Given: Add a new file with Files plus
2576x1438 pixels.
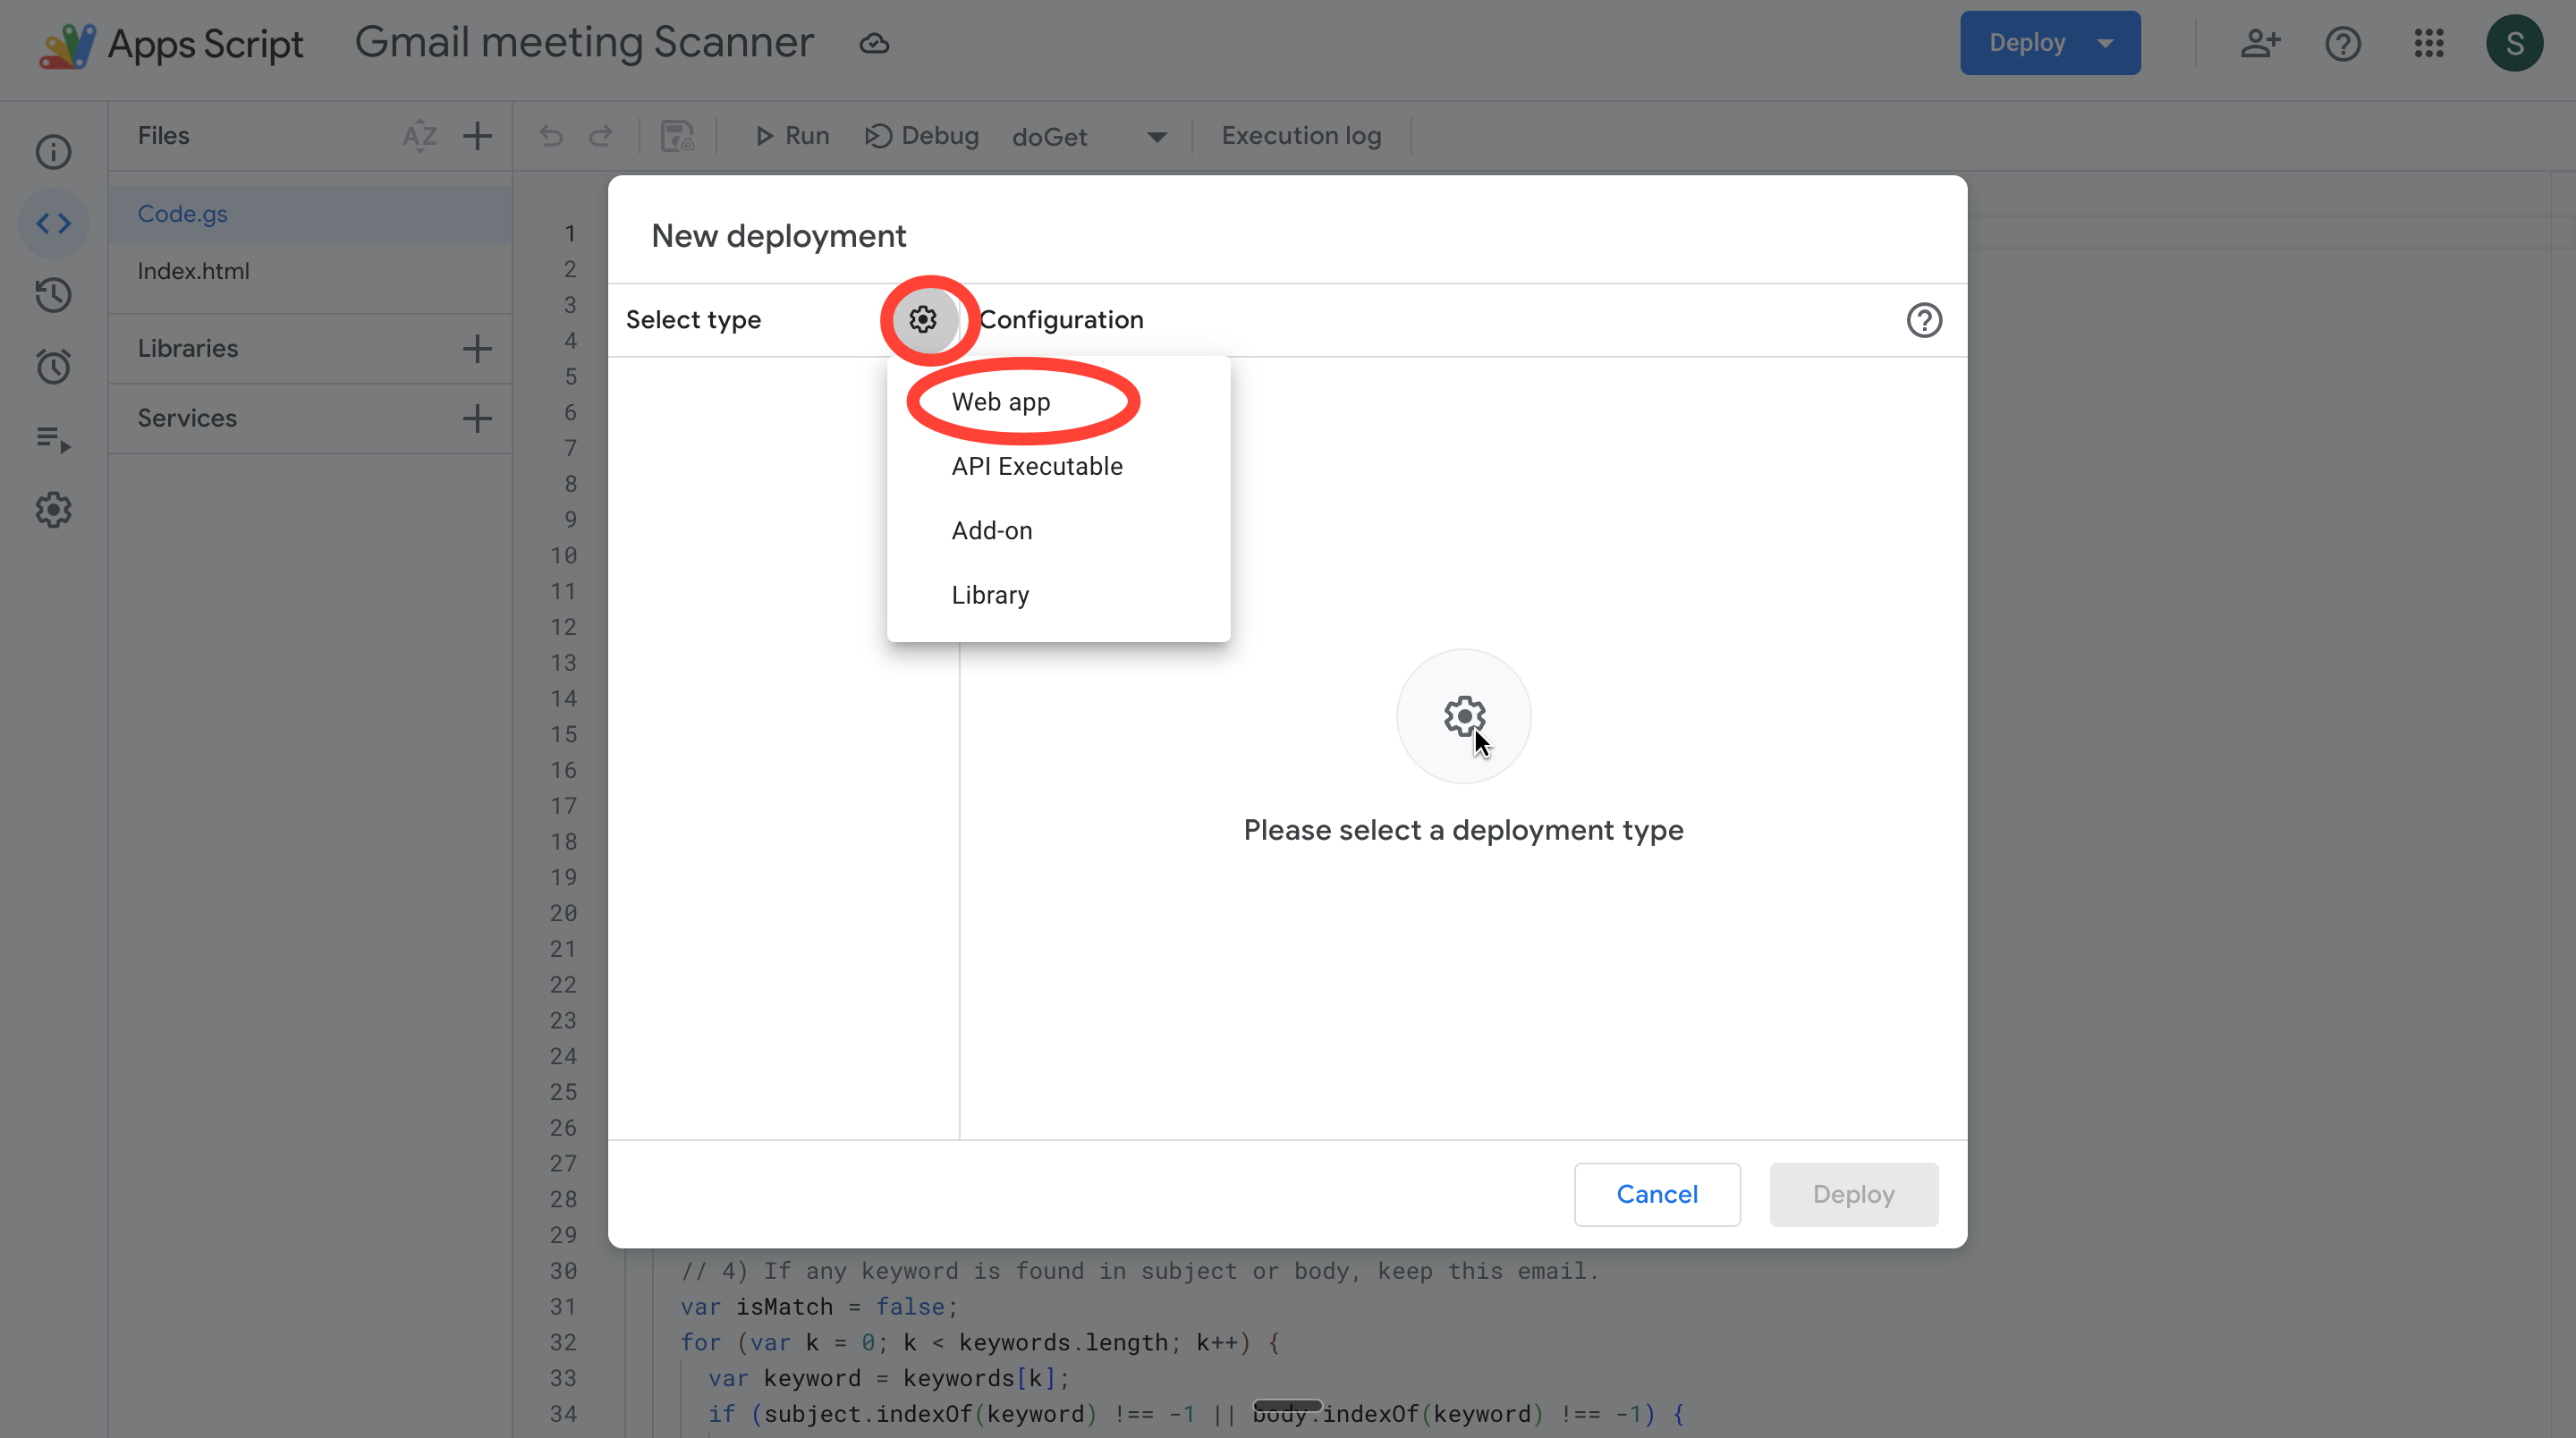Looking at the screenshot, I should coord(477,136).
